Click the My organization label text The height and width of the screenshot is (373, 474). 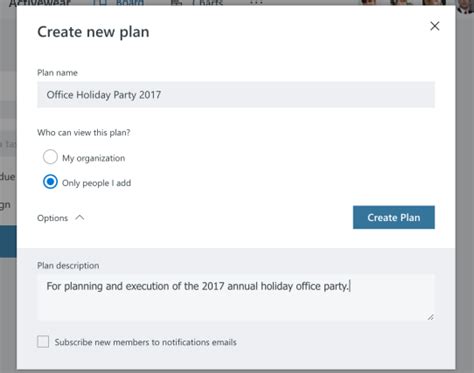pyautogui.click(x=94, y=158)
